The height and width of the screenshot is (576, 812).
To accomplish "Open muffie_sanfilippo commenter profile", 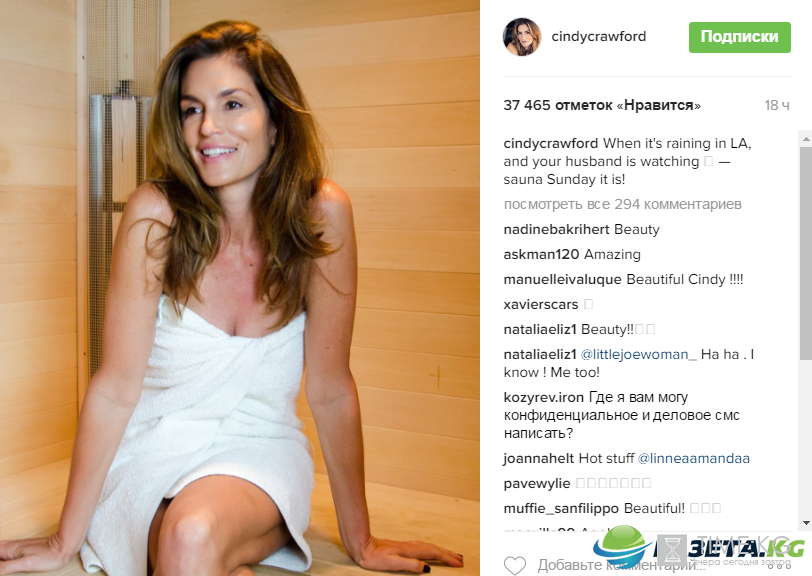I will [x=561, y=509].
